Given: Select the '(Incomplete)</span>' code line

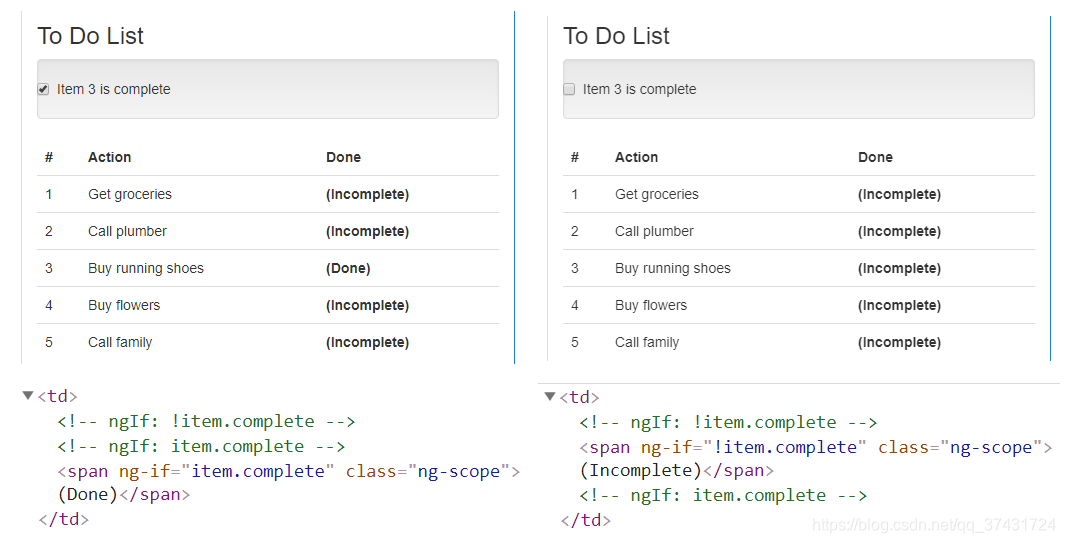Looking at the screenshot, I should [x=676, y=470].
